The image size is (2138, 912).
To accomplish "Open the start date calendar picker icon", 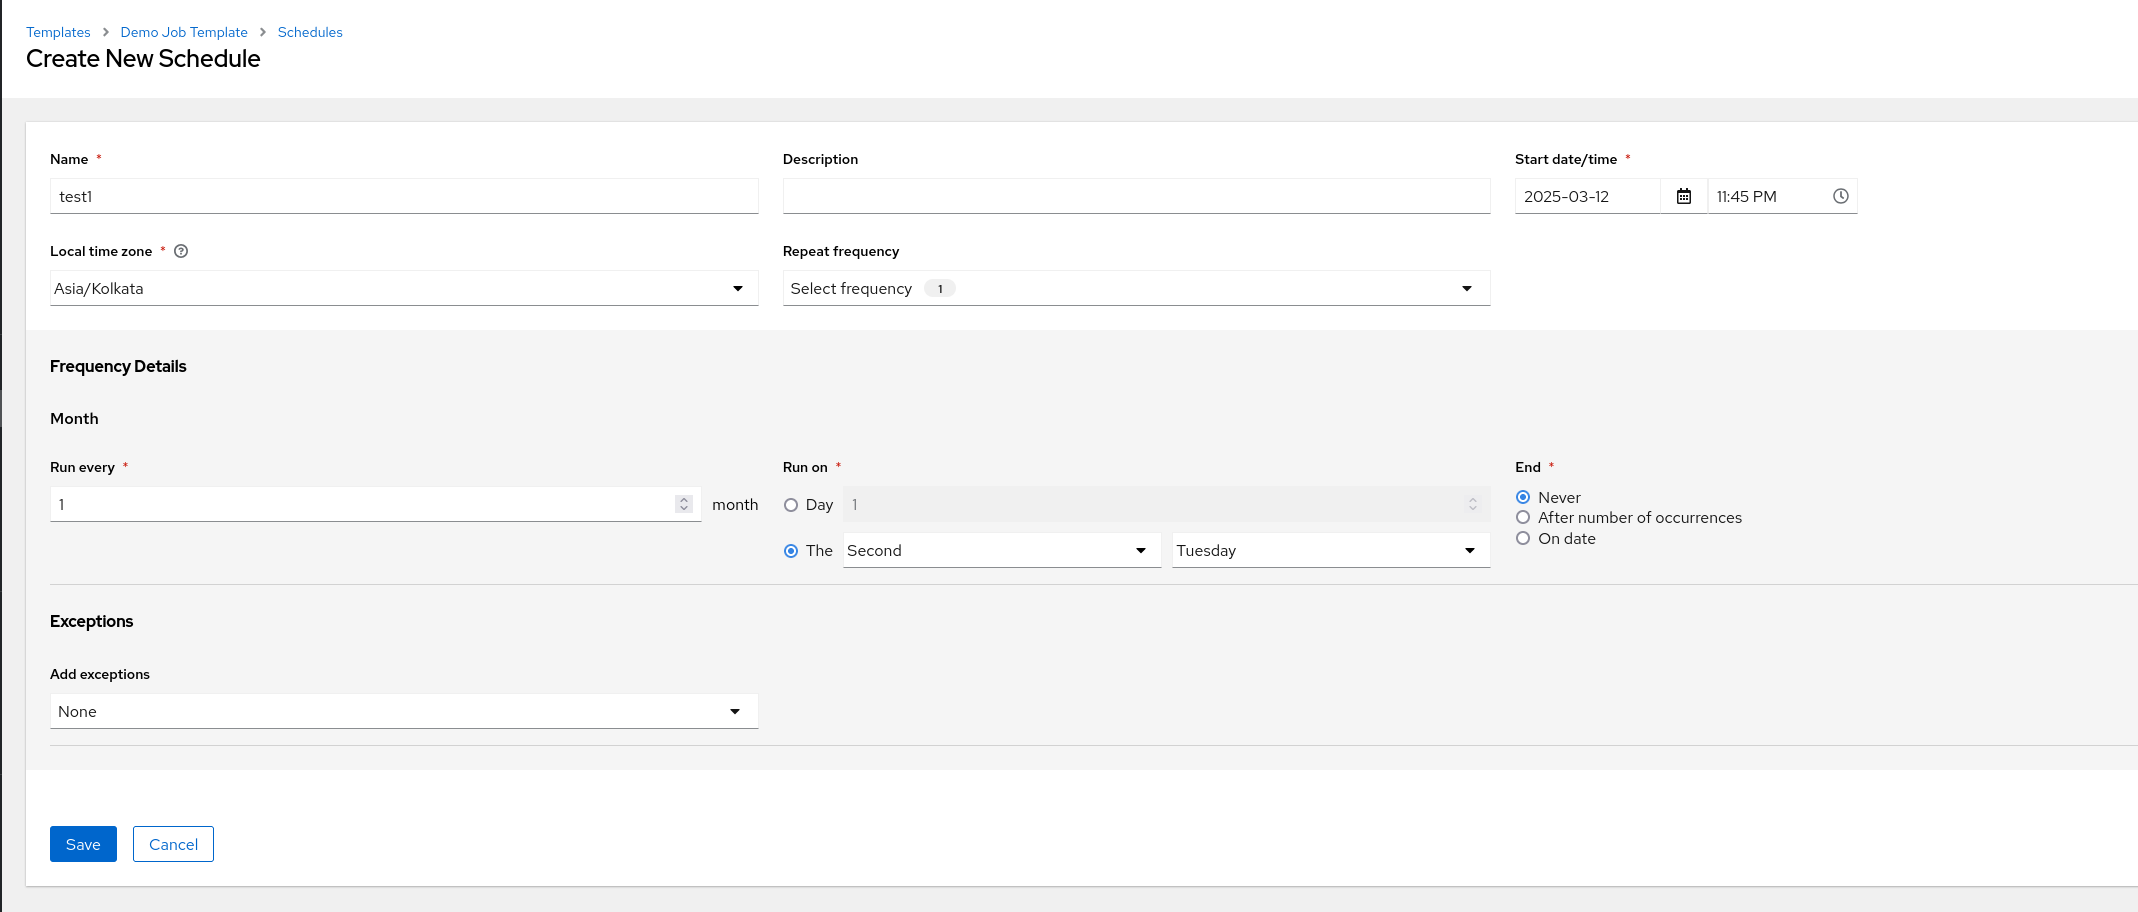I will (x=1684, y=197).
